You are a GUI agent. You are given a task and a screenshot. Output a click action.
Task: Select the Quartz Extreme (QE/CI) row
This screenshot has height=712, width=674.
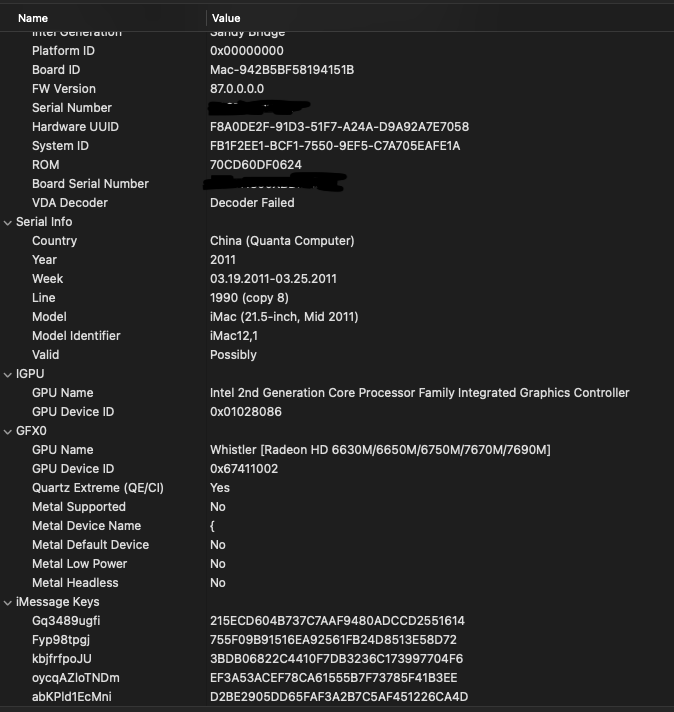pos(97,488)
